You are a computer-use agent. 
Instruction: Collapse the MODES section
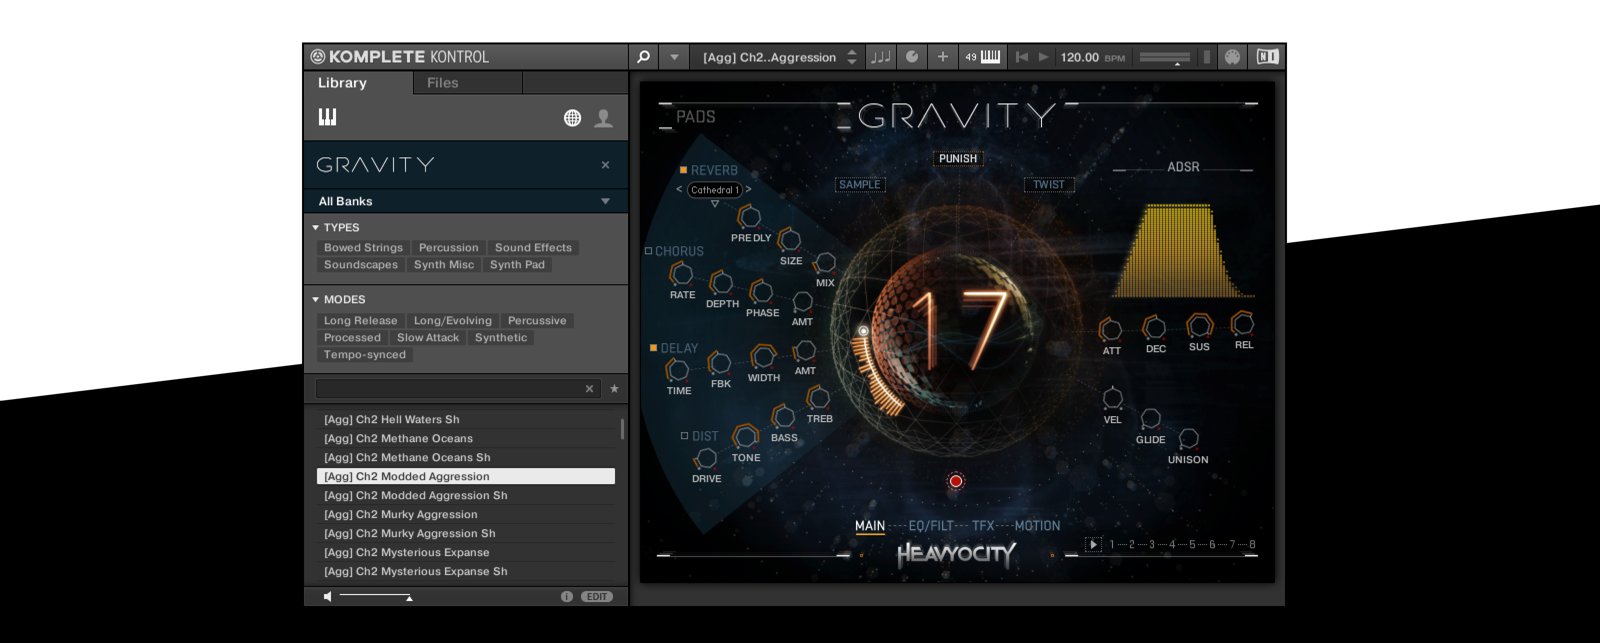(316, 300)
